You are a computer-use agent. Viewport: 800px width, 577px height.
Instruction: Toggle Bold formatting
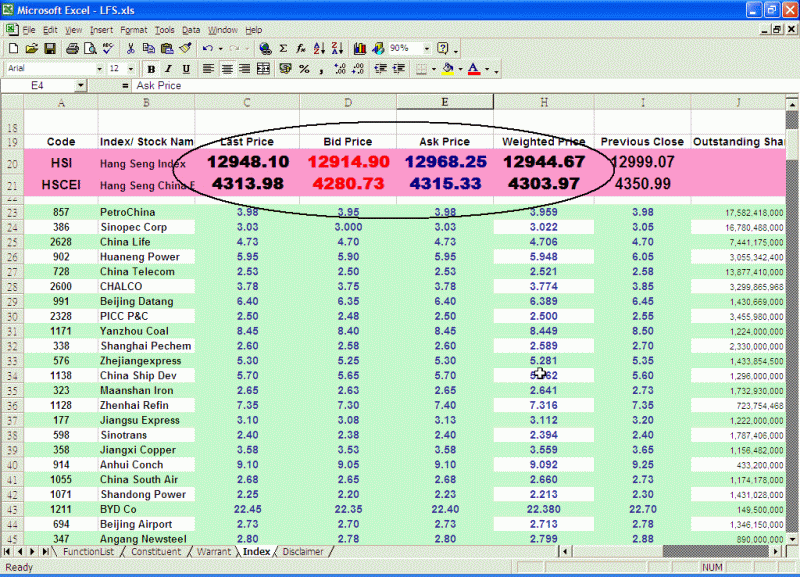click(x=151, y=69)
